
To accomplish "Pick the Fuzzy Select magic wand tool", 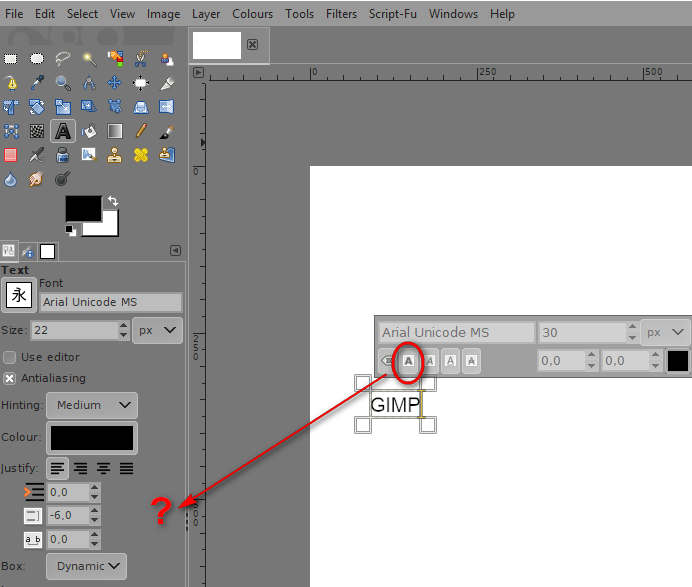I will point(88,58).
